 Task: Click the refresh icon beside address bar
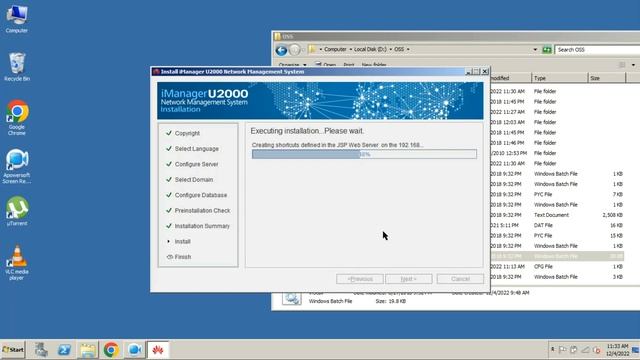(547, 50)
